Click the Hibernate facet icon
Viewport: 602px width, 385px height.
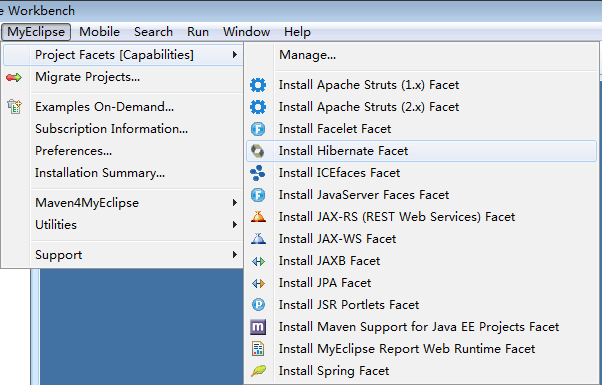click(x=258, y=151)
